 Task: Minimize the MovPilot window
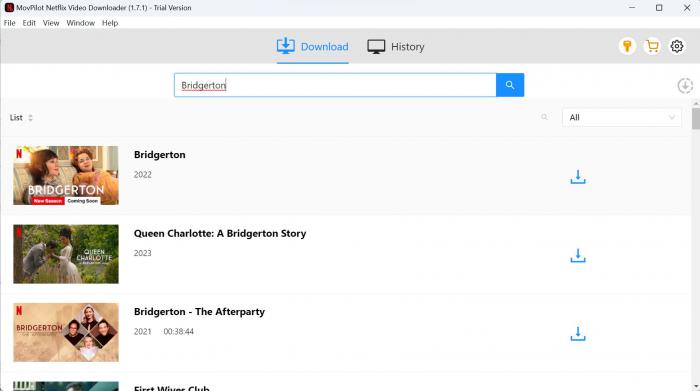(x=632, y=8)
